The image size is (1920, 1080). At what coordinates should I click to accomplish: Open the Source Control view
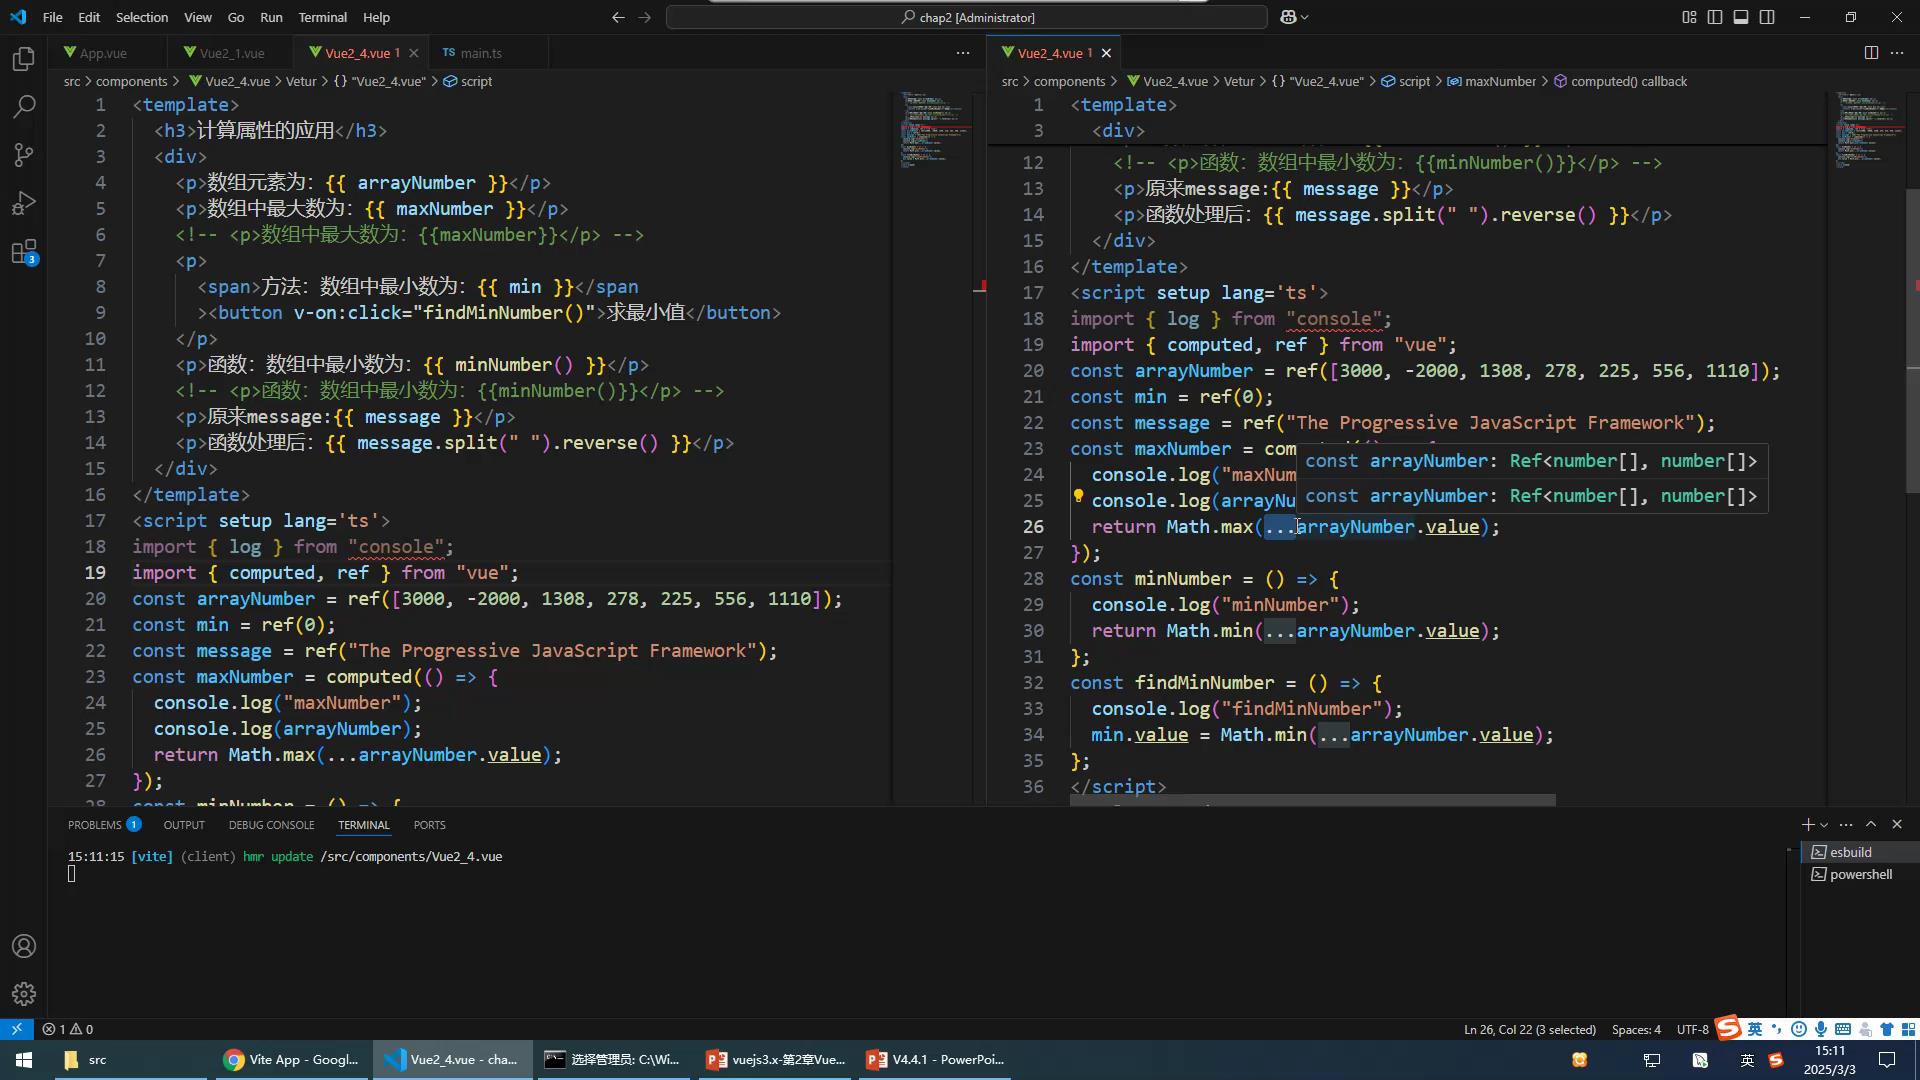click(x=24, y=154)
